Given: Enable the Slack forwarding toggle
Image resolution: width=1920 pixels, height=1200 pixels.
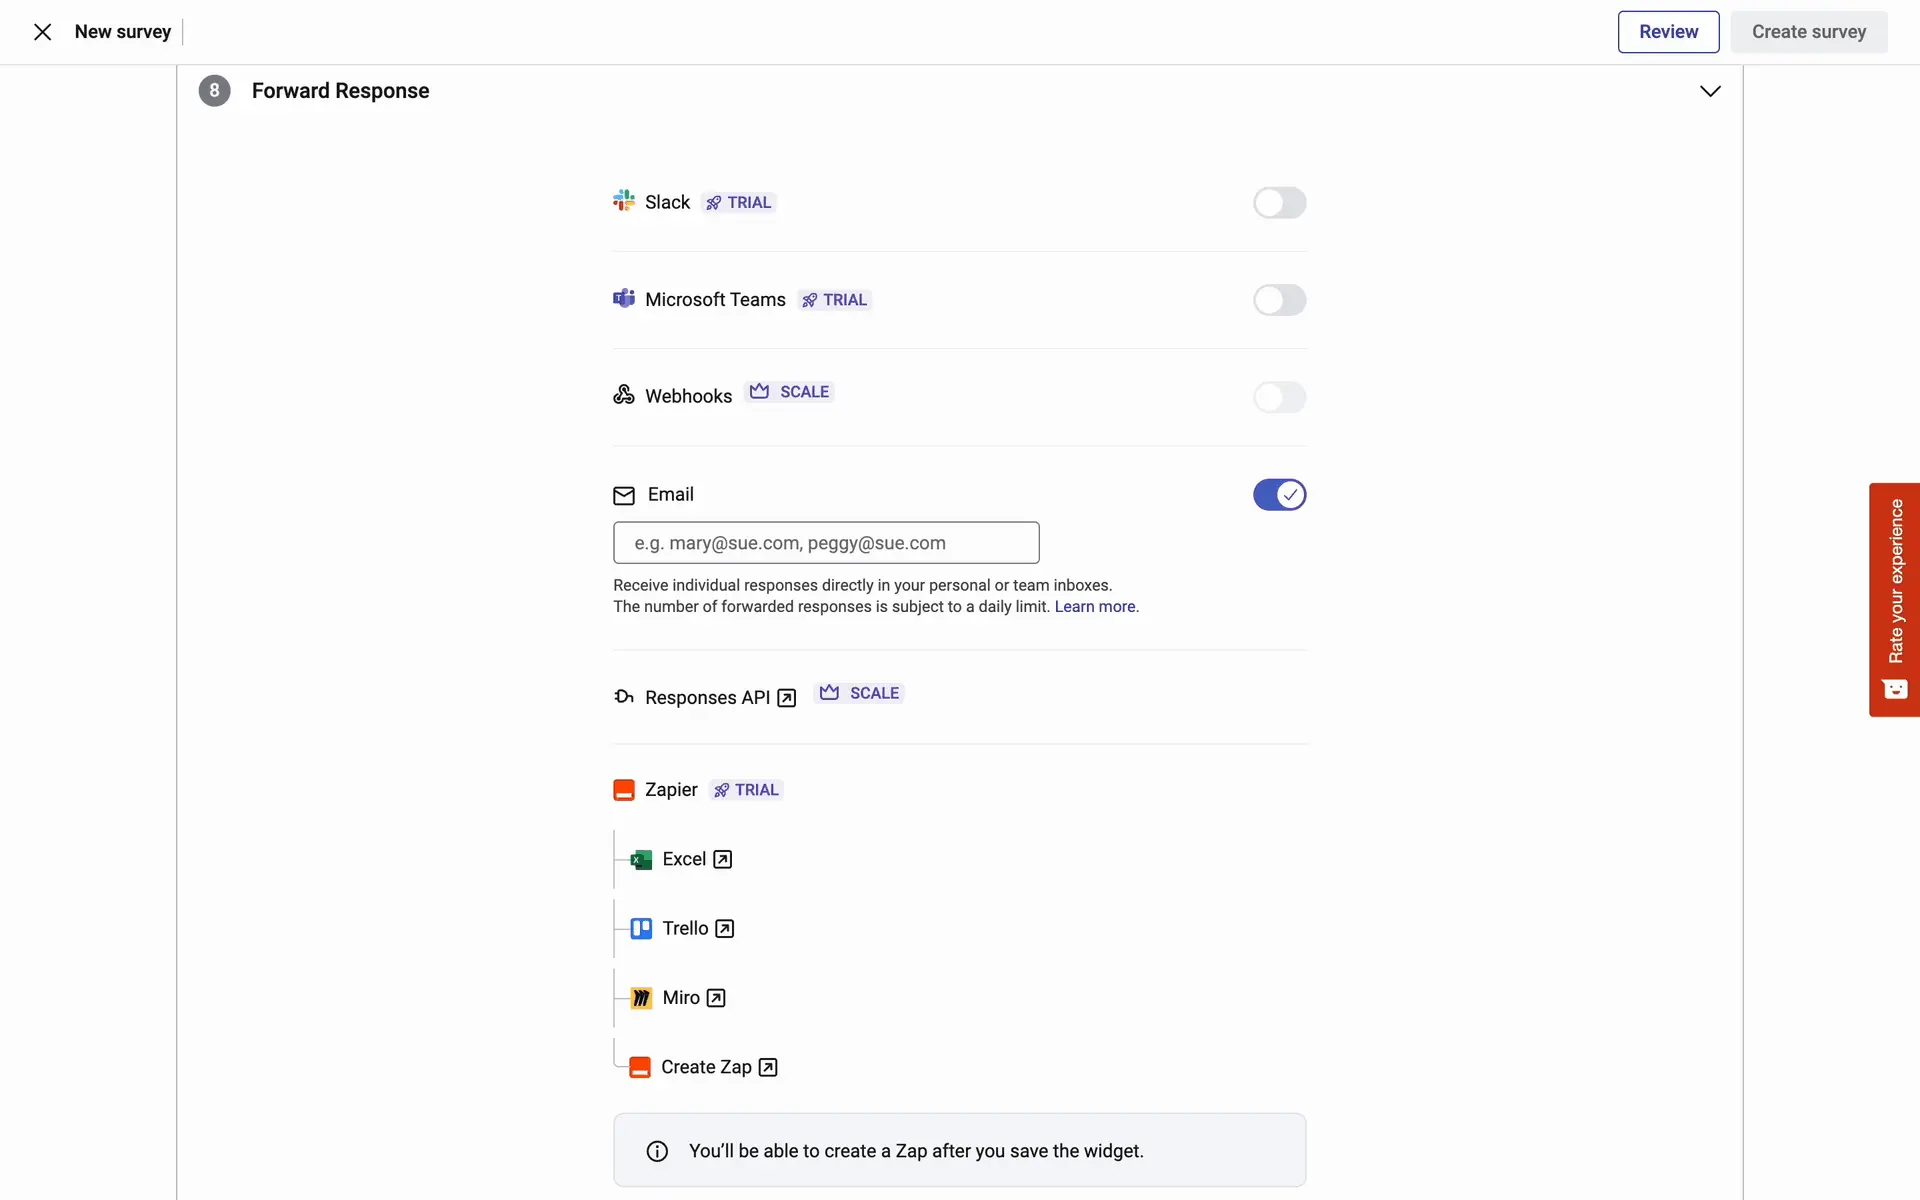Looking at the screenshot, I should [1279, 203].
